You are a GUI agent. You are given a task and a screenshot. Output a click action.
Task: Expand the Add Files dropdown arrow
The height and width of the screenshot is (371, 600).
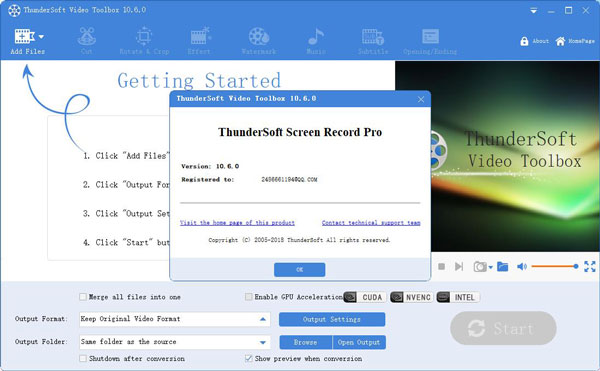(41, 37)
